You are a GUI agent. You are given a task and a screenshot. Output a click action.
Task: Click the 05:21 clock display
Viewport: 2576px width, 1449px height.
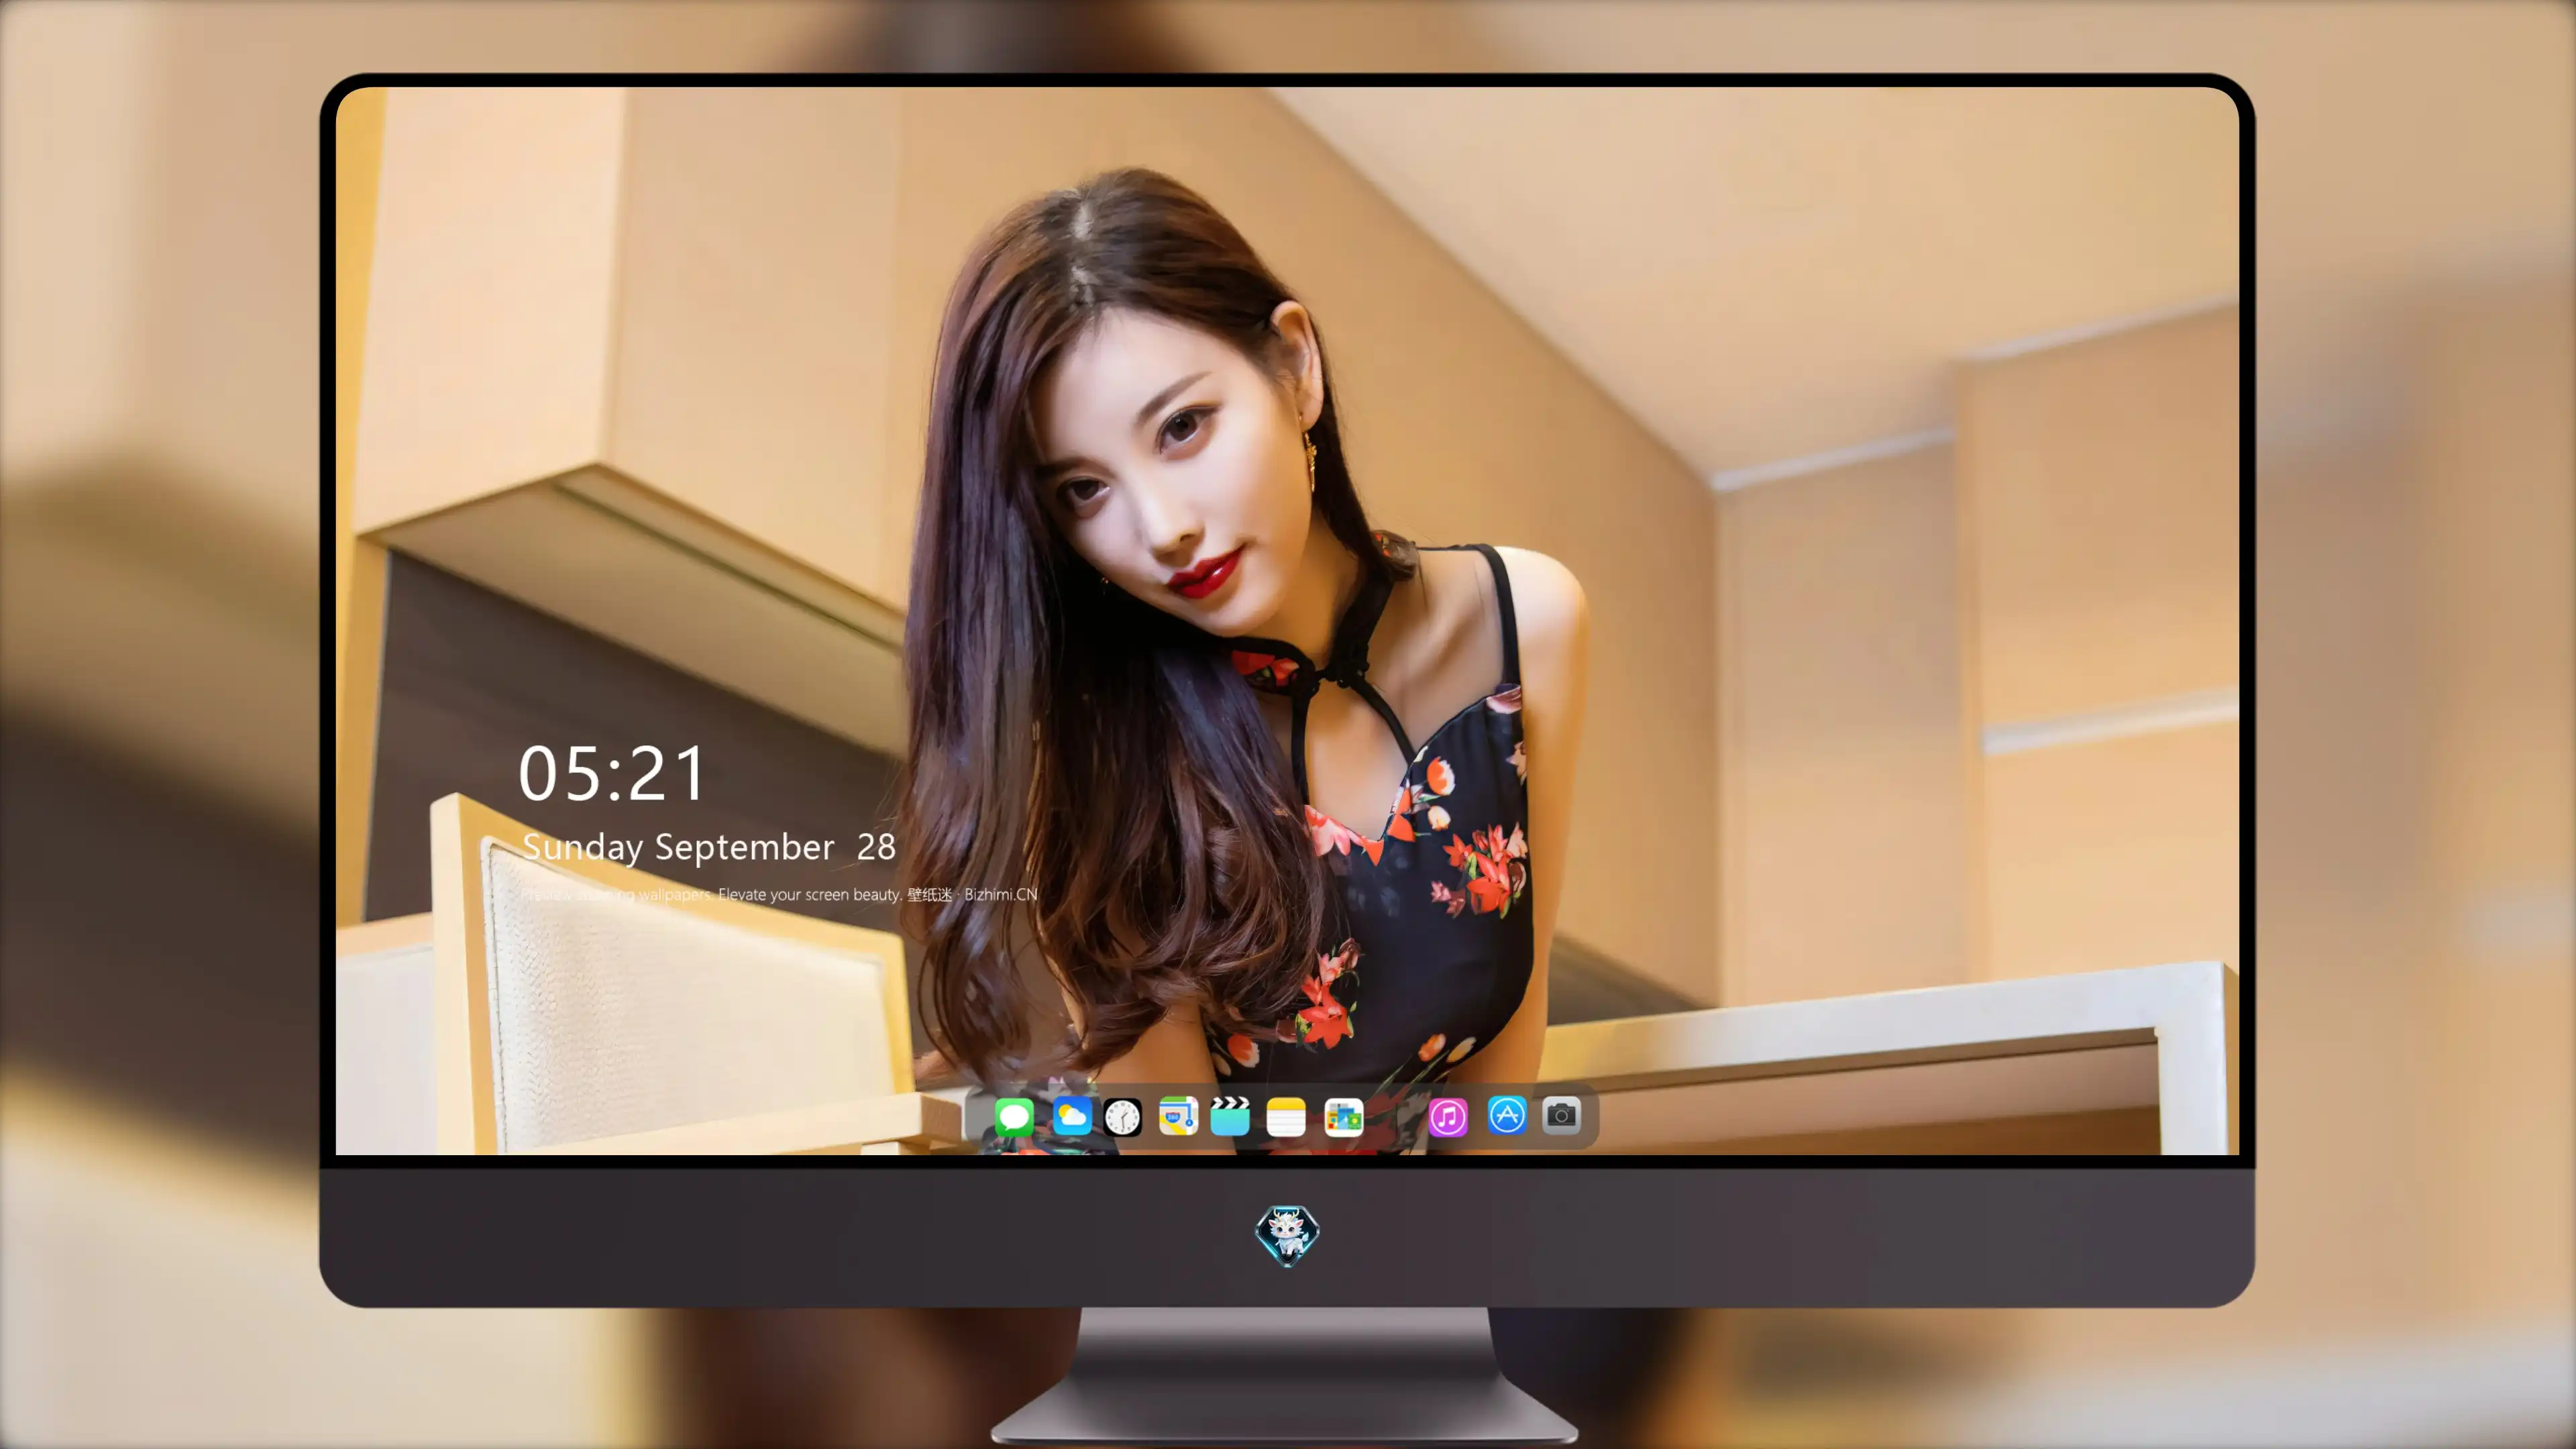pos(612,774)
